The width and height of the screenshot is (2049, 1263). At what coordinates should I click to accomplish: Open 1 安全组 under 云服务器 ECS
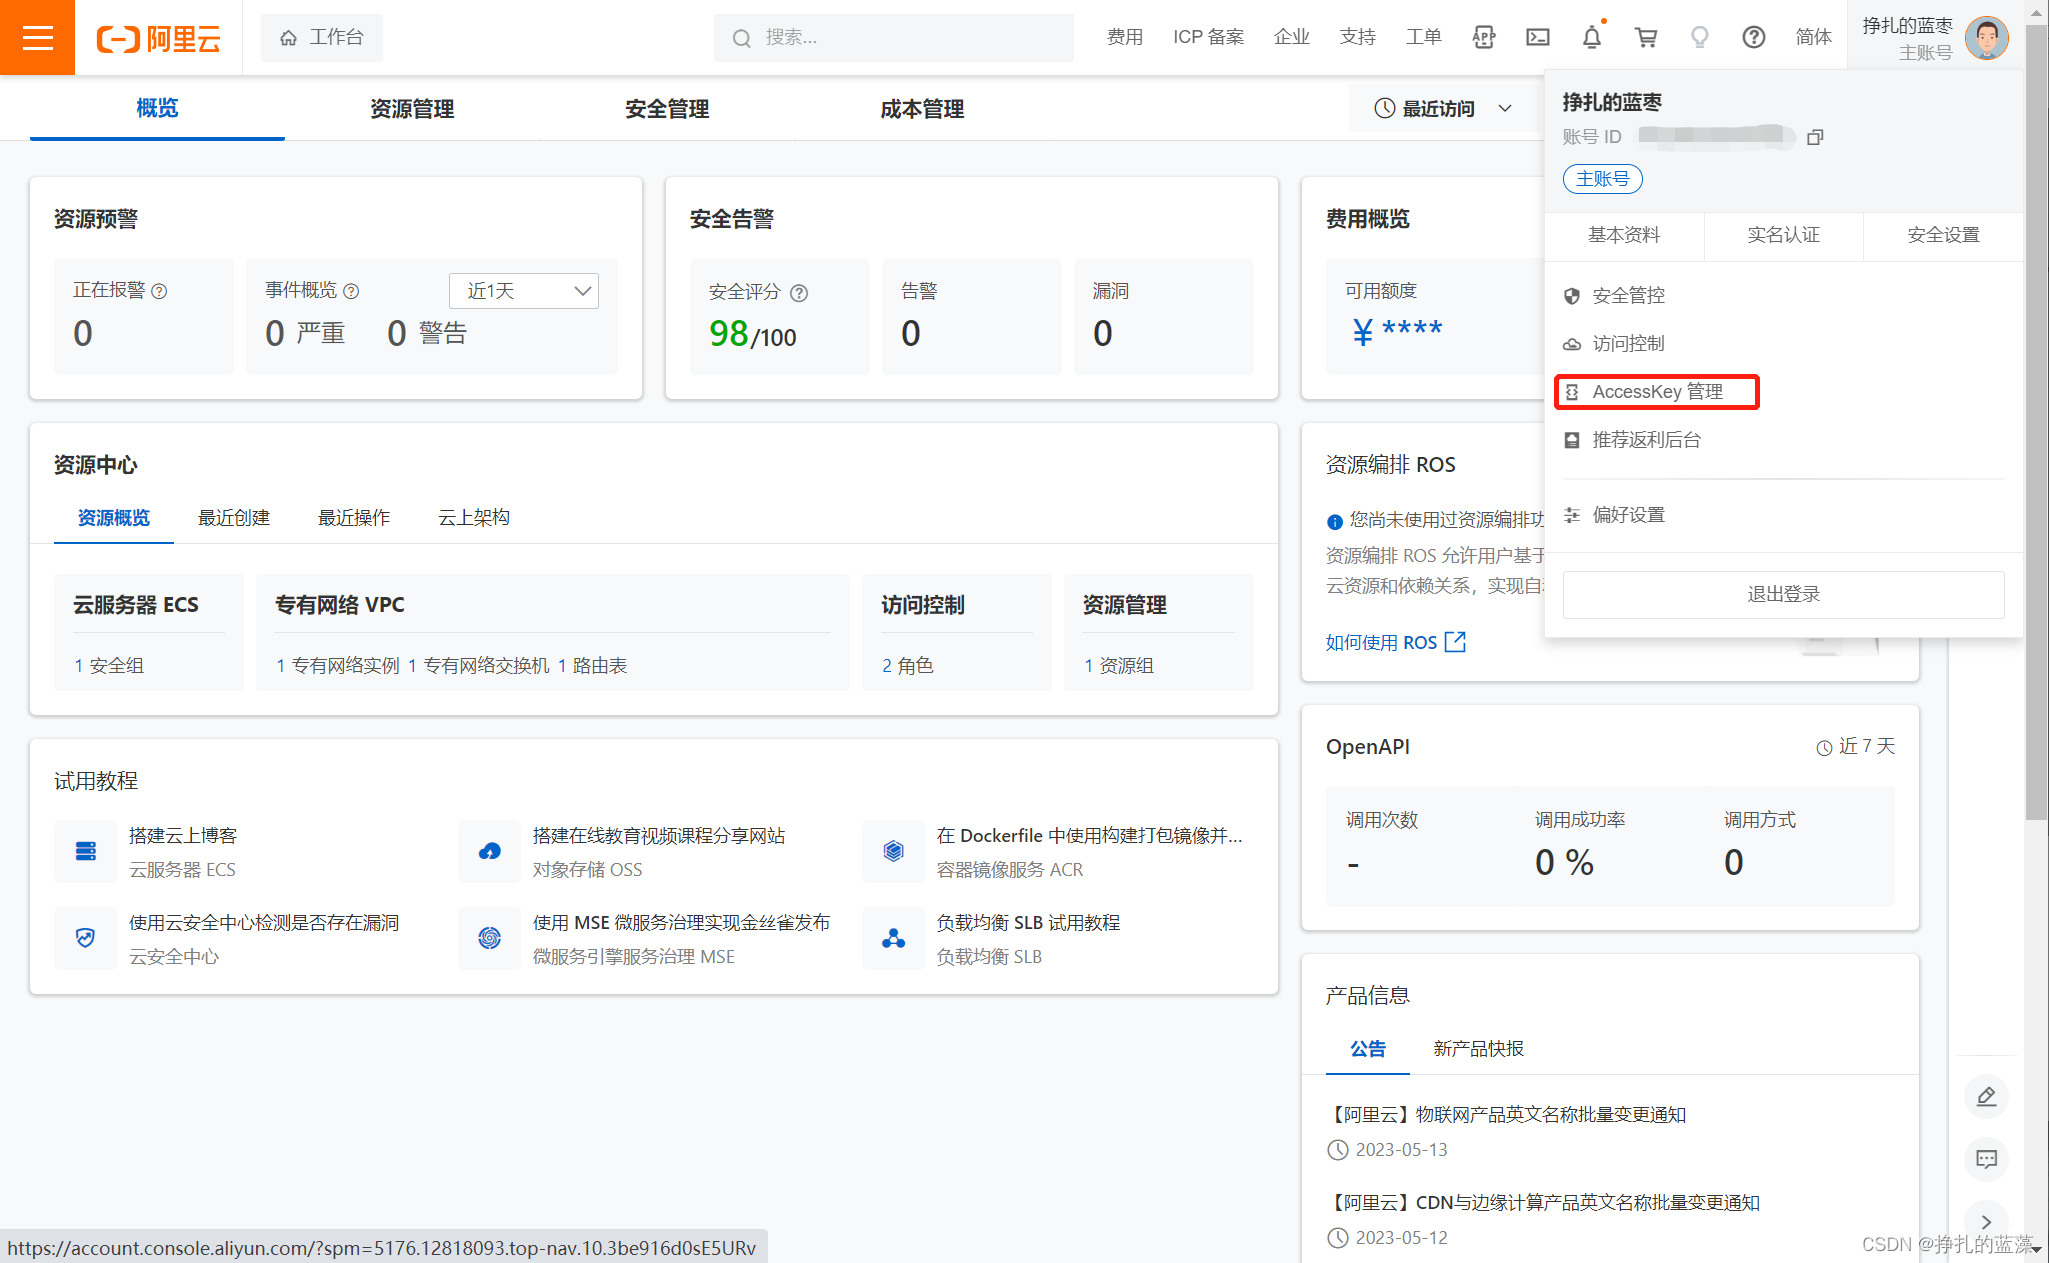(109, 666)
